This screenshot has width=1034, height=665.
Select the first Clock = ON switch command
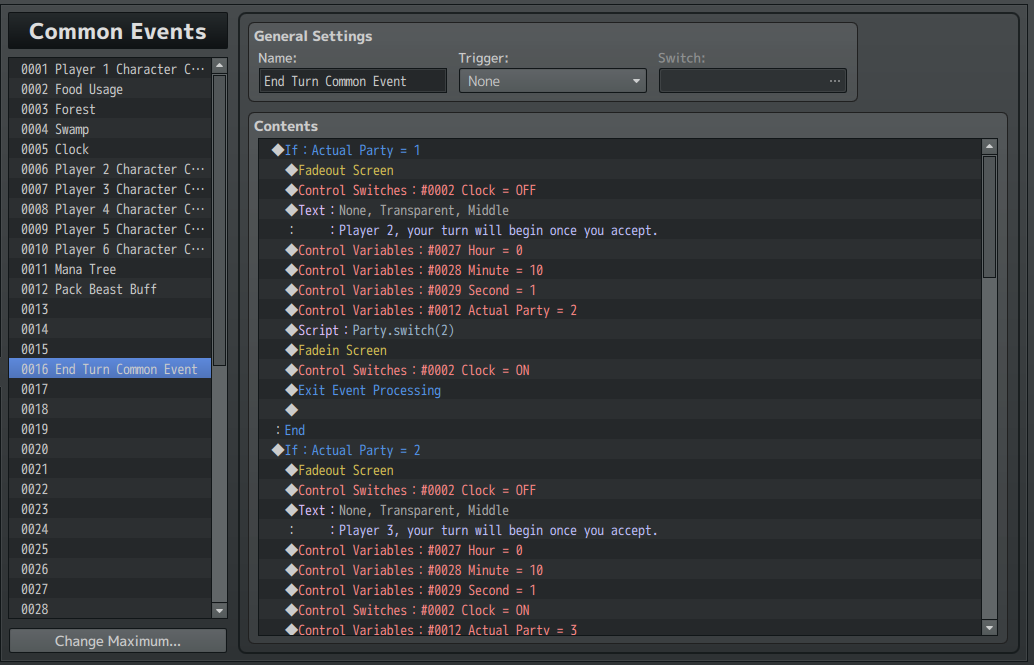(x=619, y=370)
